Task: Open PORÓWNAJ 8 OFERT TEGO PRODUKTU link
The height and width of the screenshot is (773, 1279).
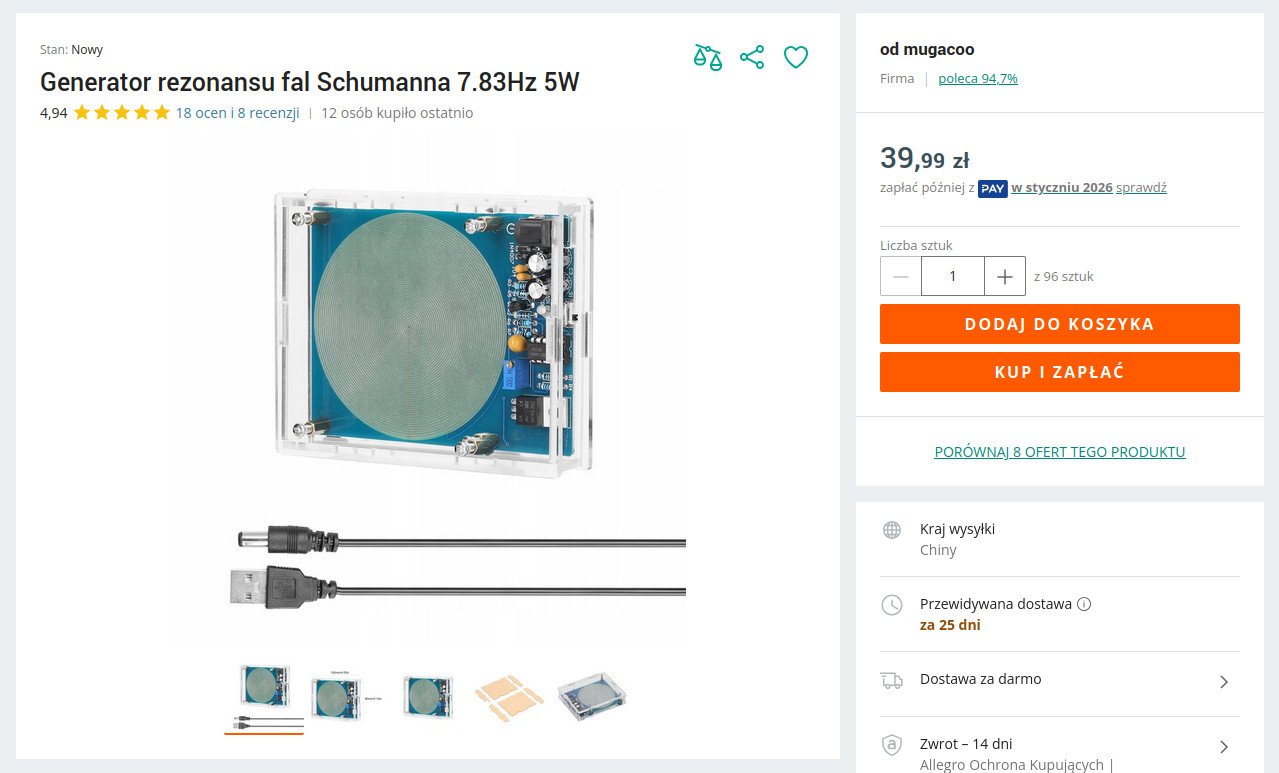Action: [1060, 452]
